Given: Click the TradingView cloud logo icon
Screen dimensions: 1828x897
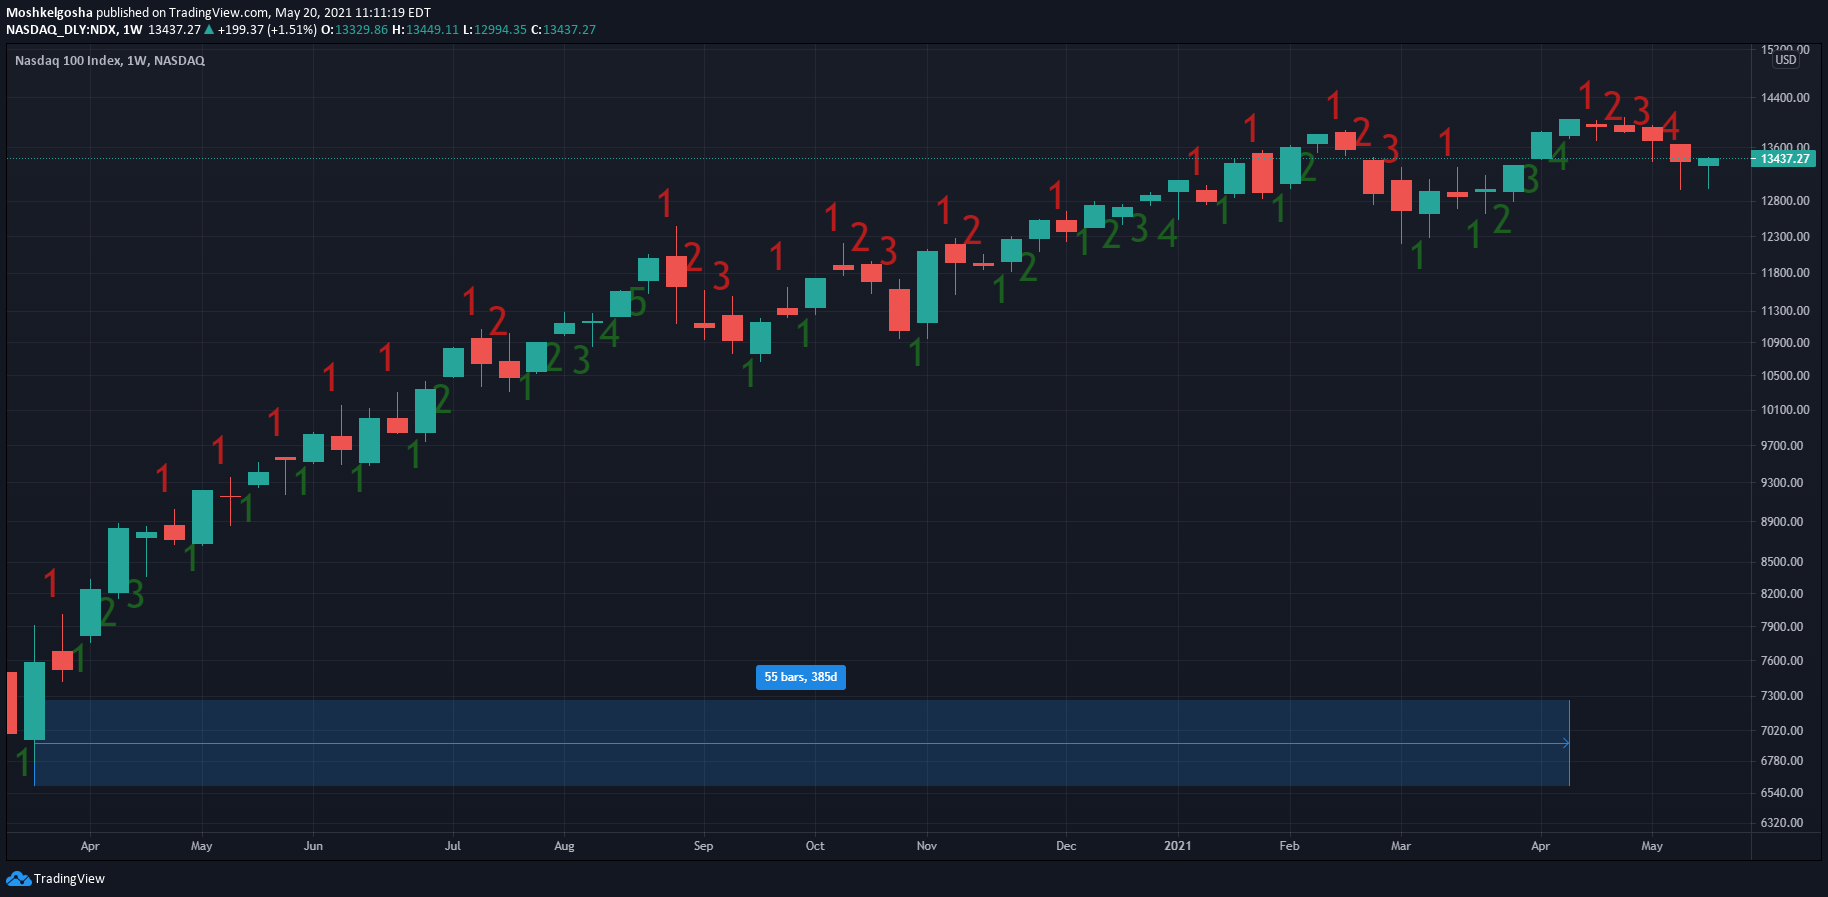Looking at the screenshot, I should coord(18,879).
